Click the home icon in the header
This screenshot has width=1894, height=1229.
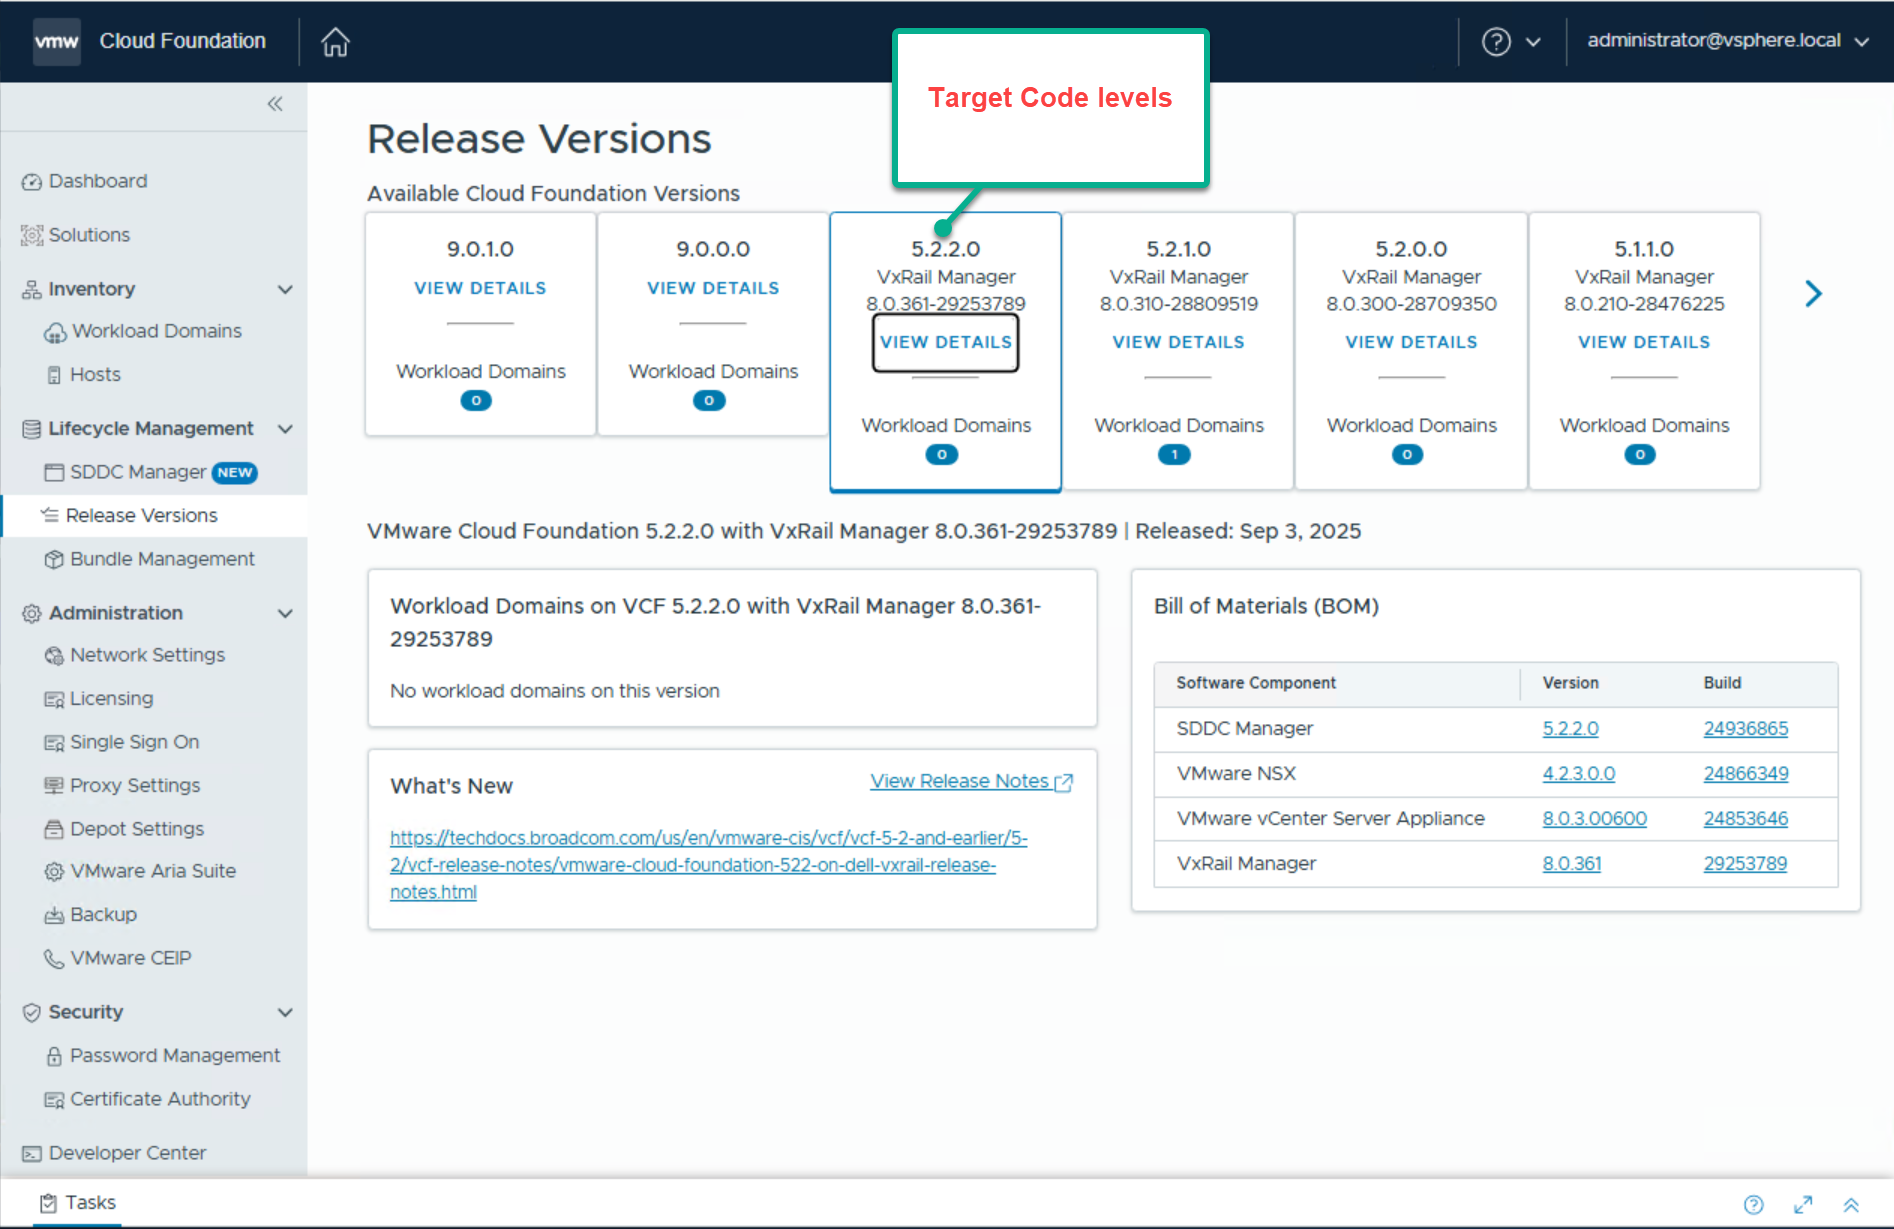coord(335,42)
